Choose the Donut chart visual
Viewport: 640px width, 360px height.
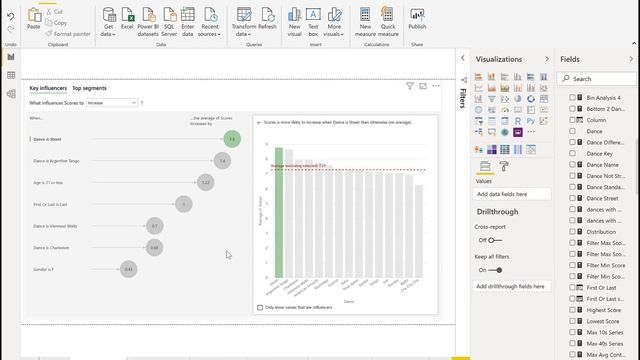pyautogui.click(x=531, y=99)
